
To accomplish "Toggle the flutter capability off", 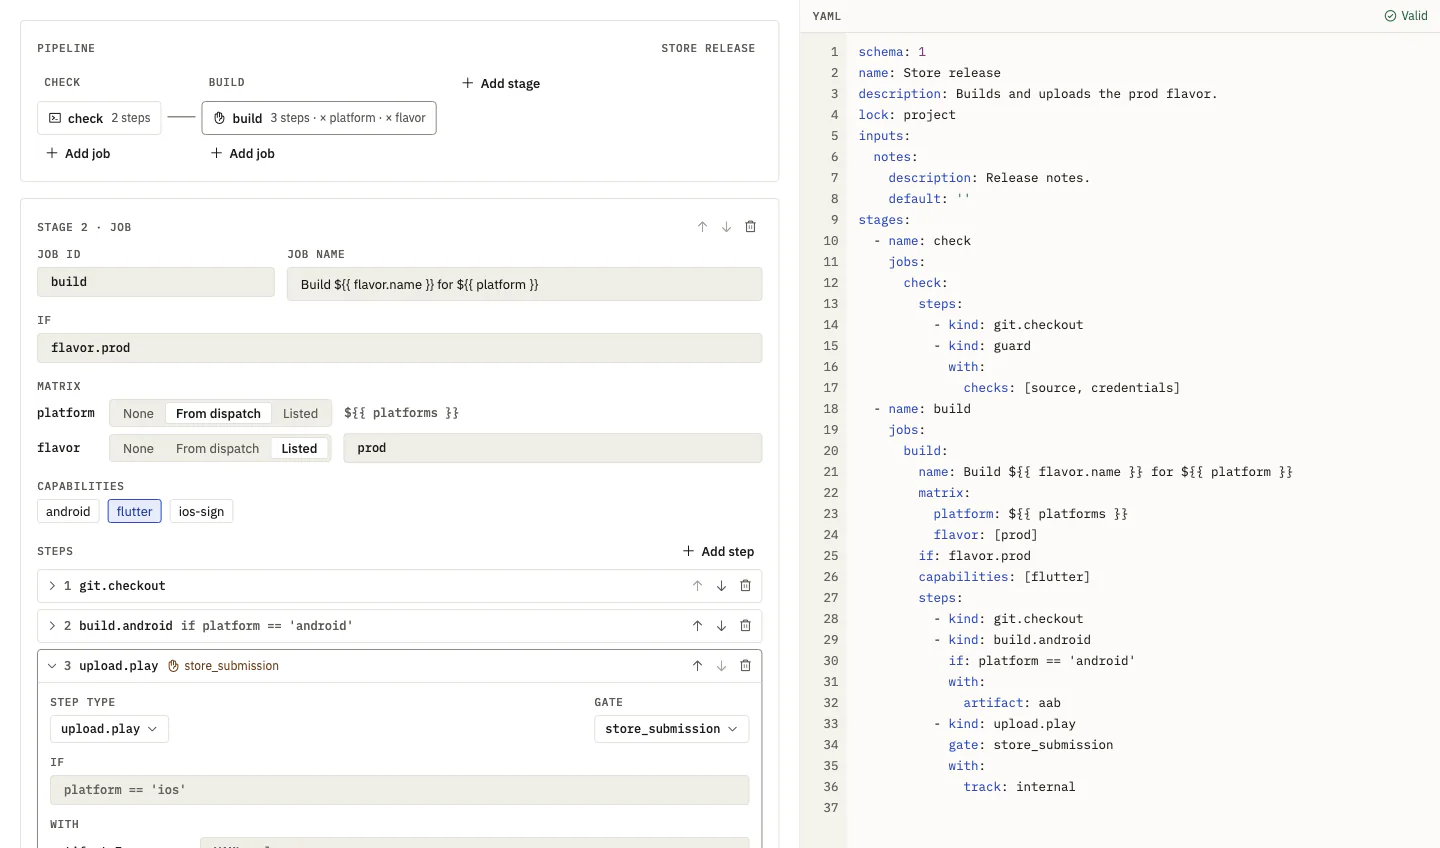I will [x=134, y=512].
